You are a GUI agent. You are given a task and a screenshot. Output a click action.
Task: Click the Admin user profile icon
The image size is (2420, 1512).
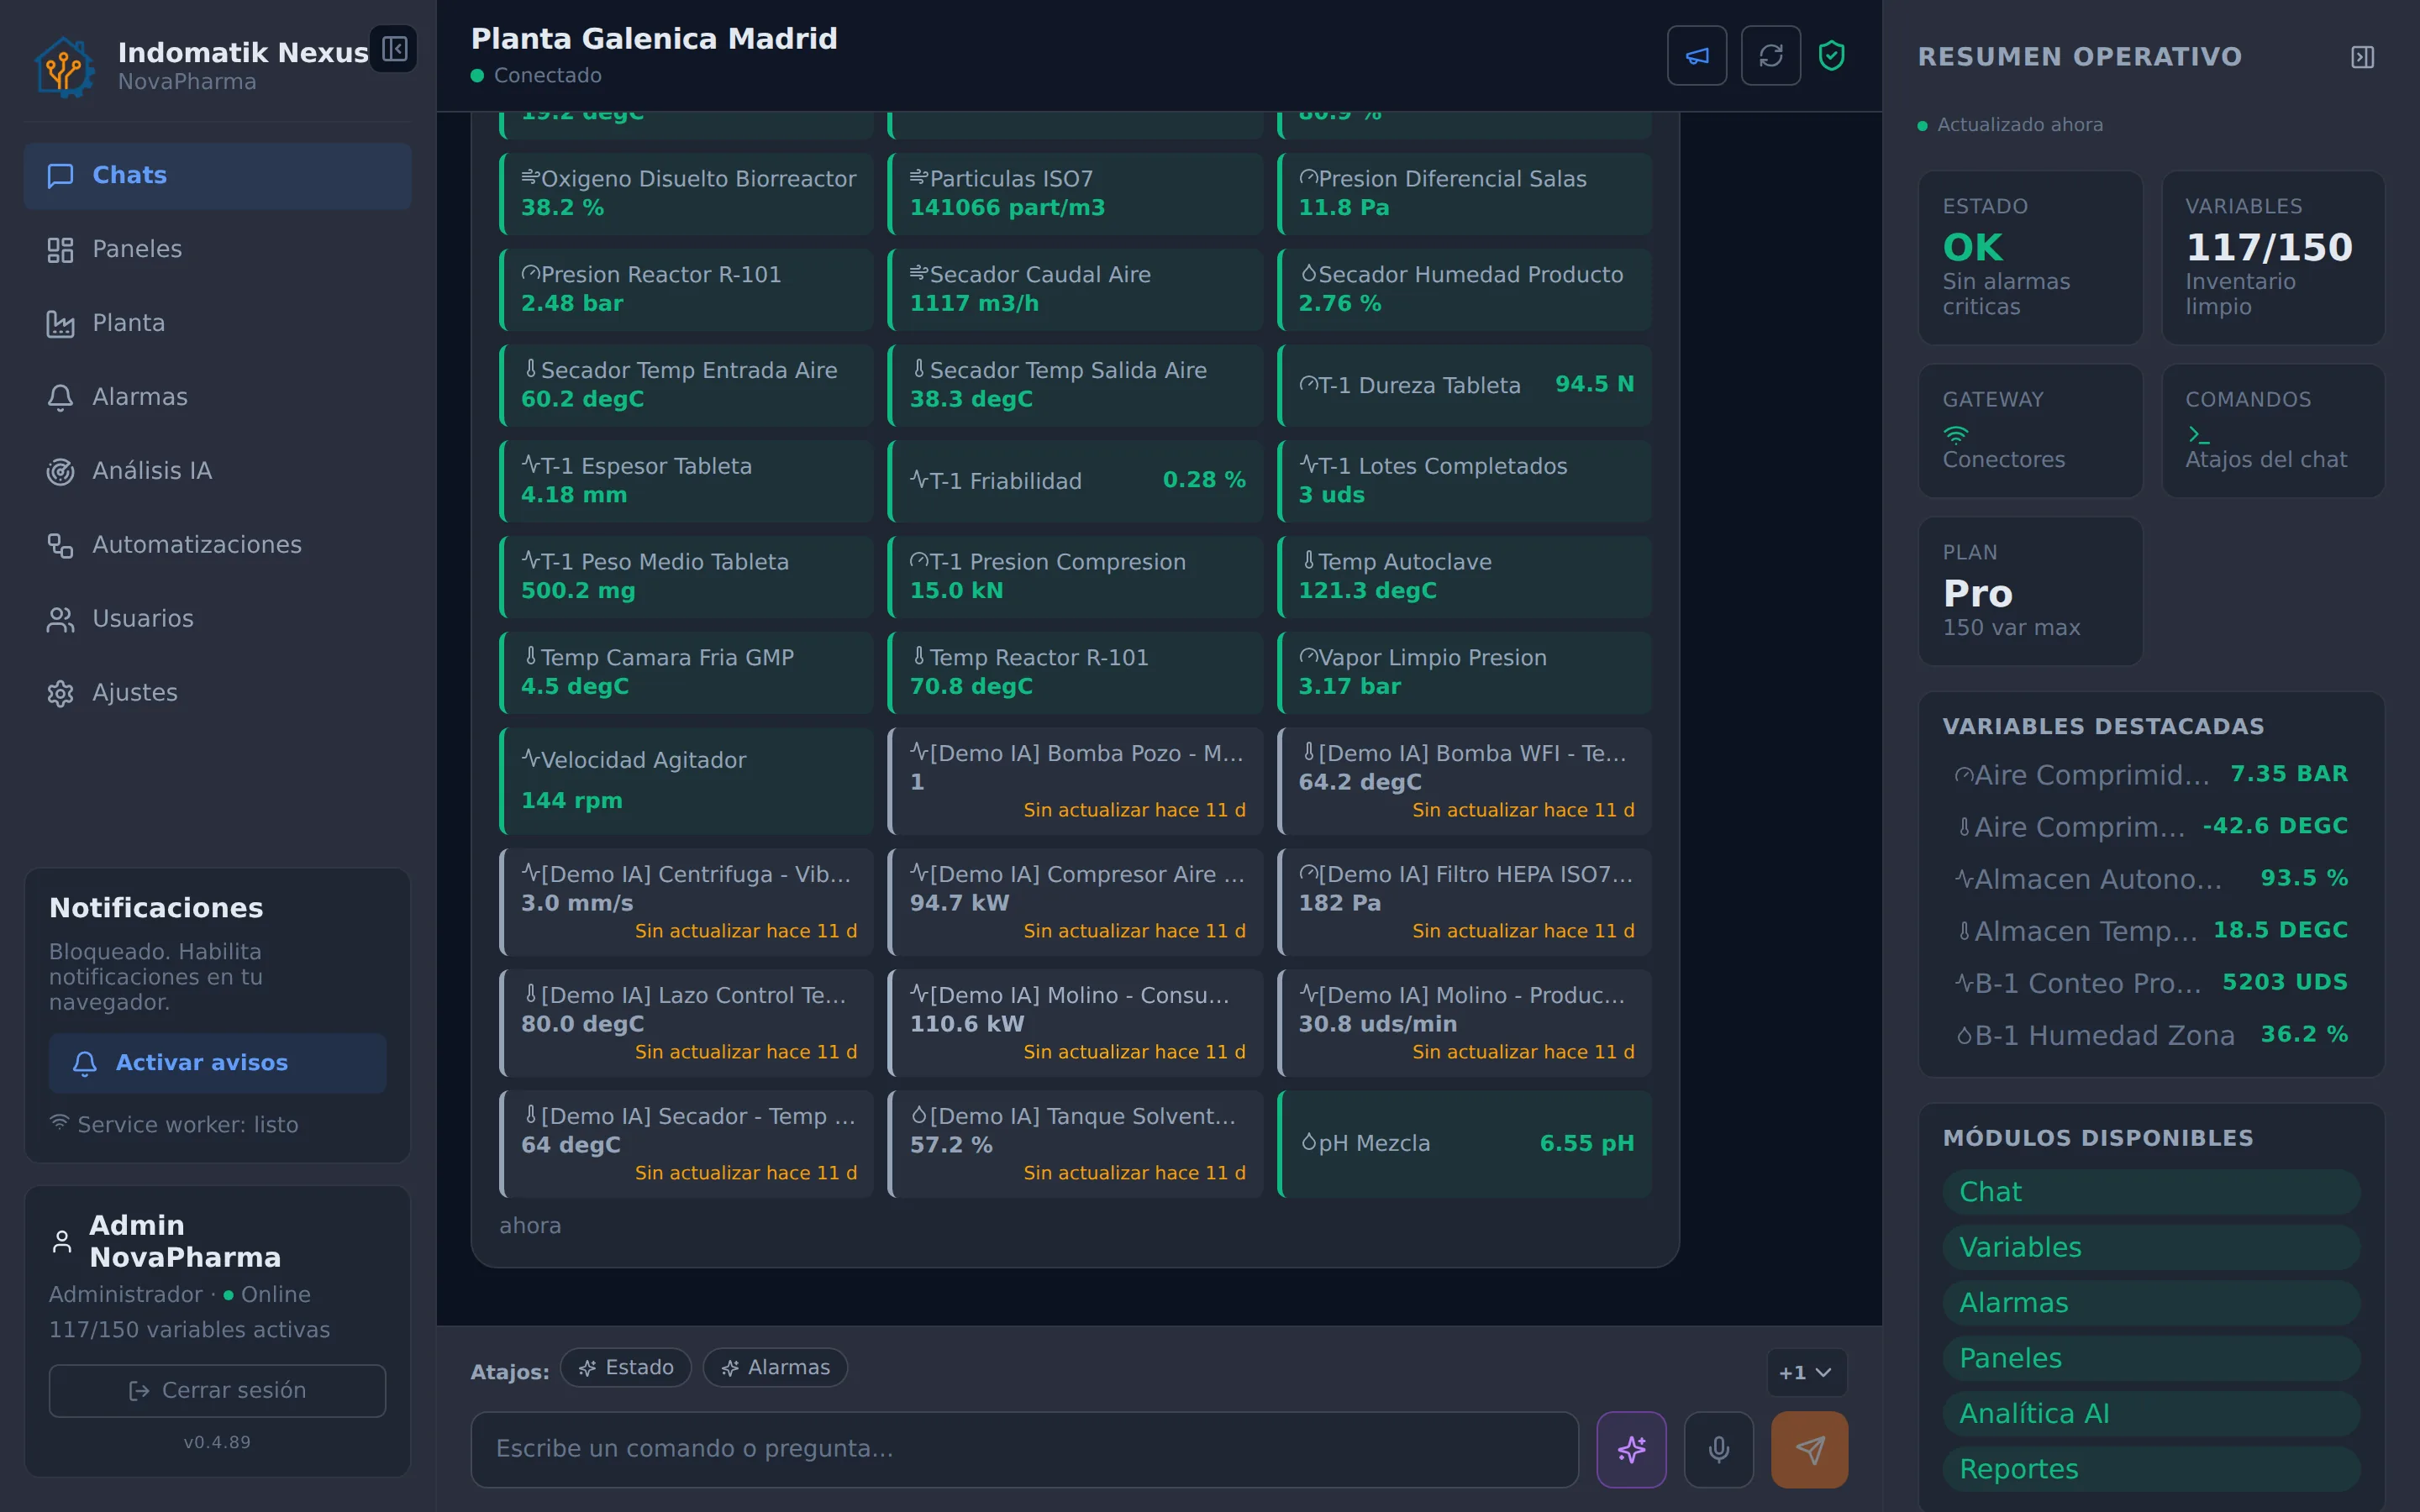[x=62, y=1242]
